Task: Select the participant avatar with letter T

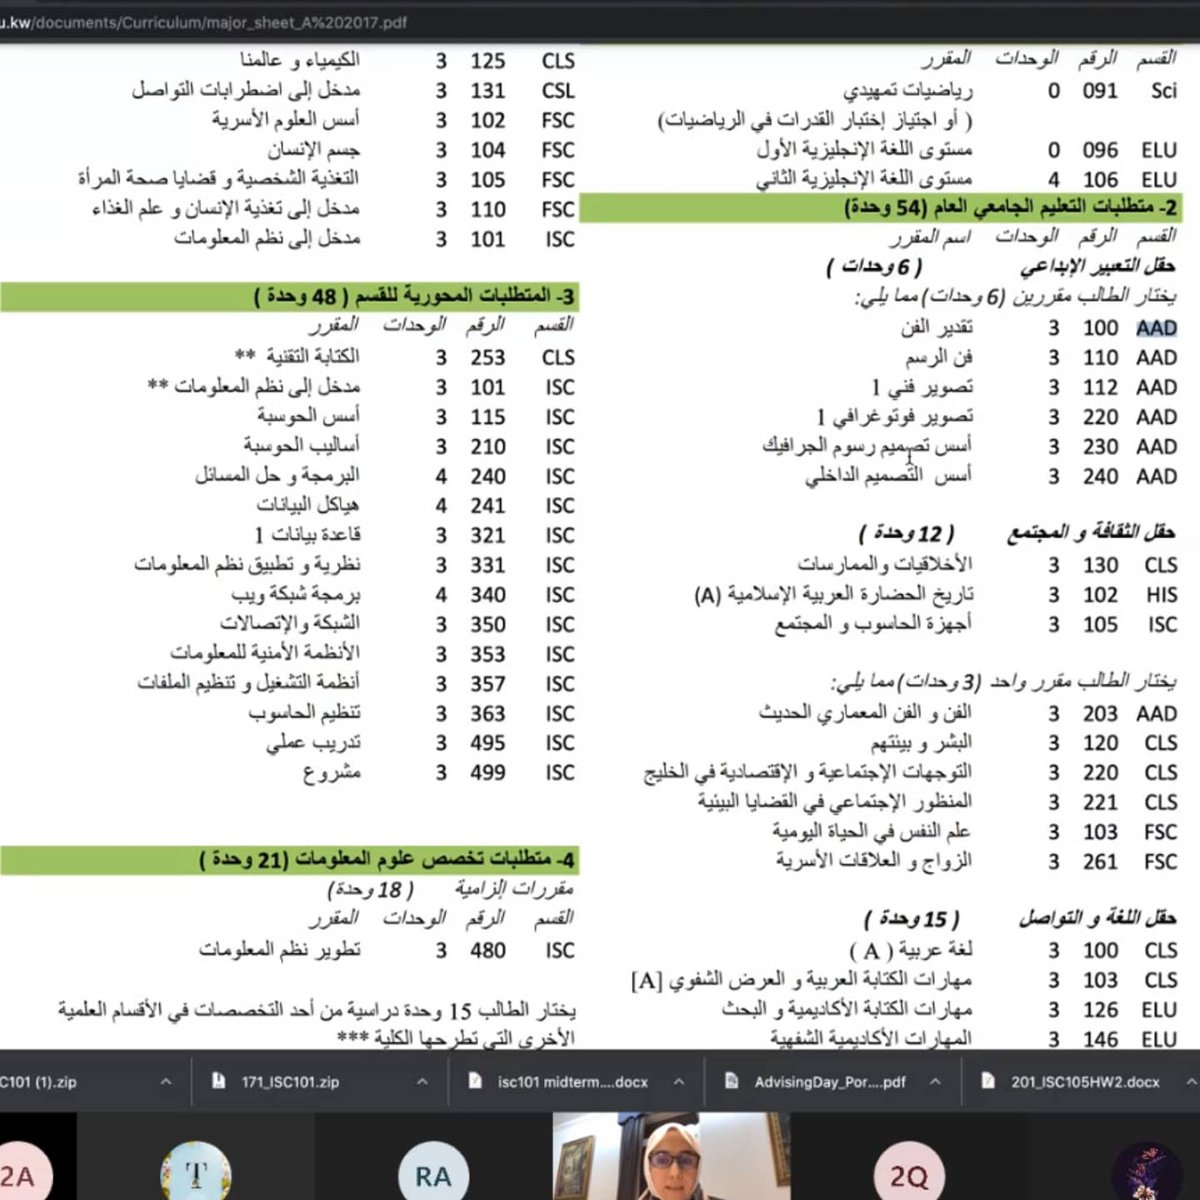Action: click(197, 1171)
